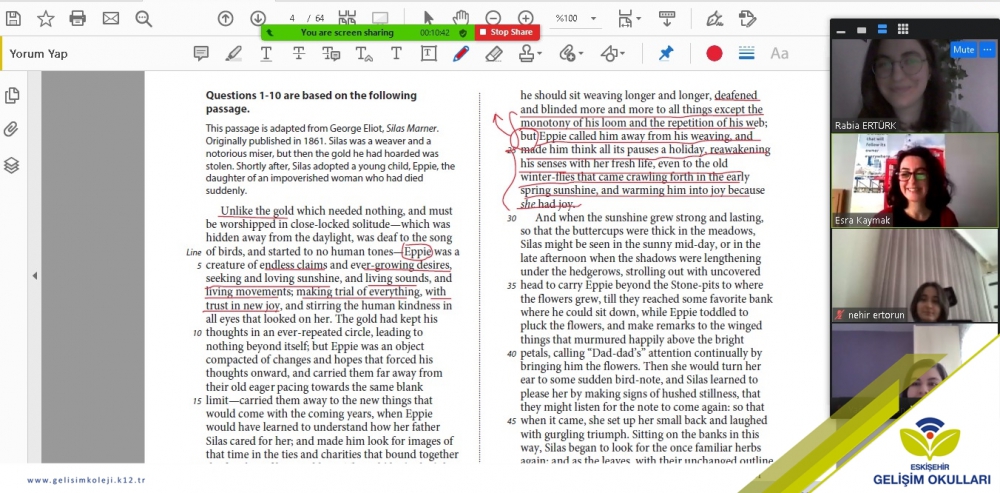This screenshot has width=1000, height=493.
Task: Open the drawing shapes dropdown
Action: (x=612, y=54)
